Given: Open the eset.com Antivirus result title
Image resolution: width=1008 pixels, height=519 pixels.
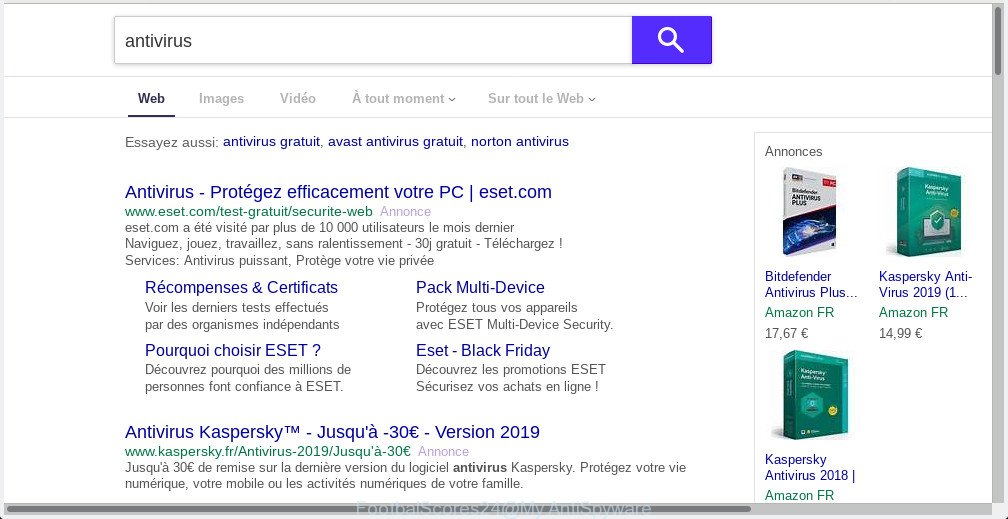Looking at the screenshot, I should [338, 192].
